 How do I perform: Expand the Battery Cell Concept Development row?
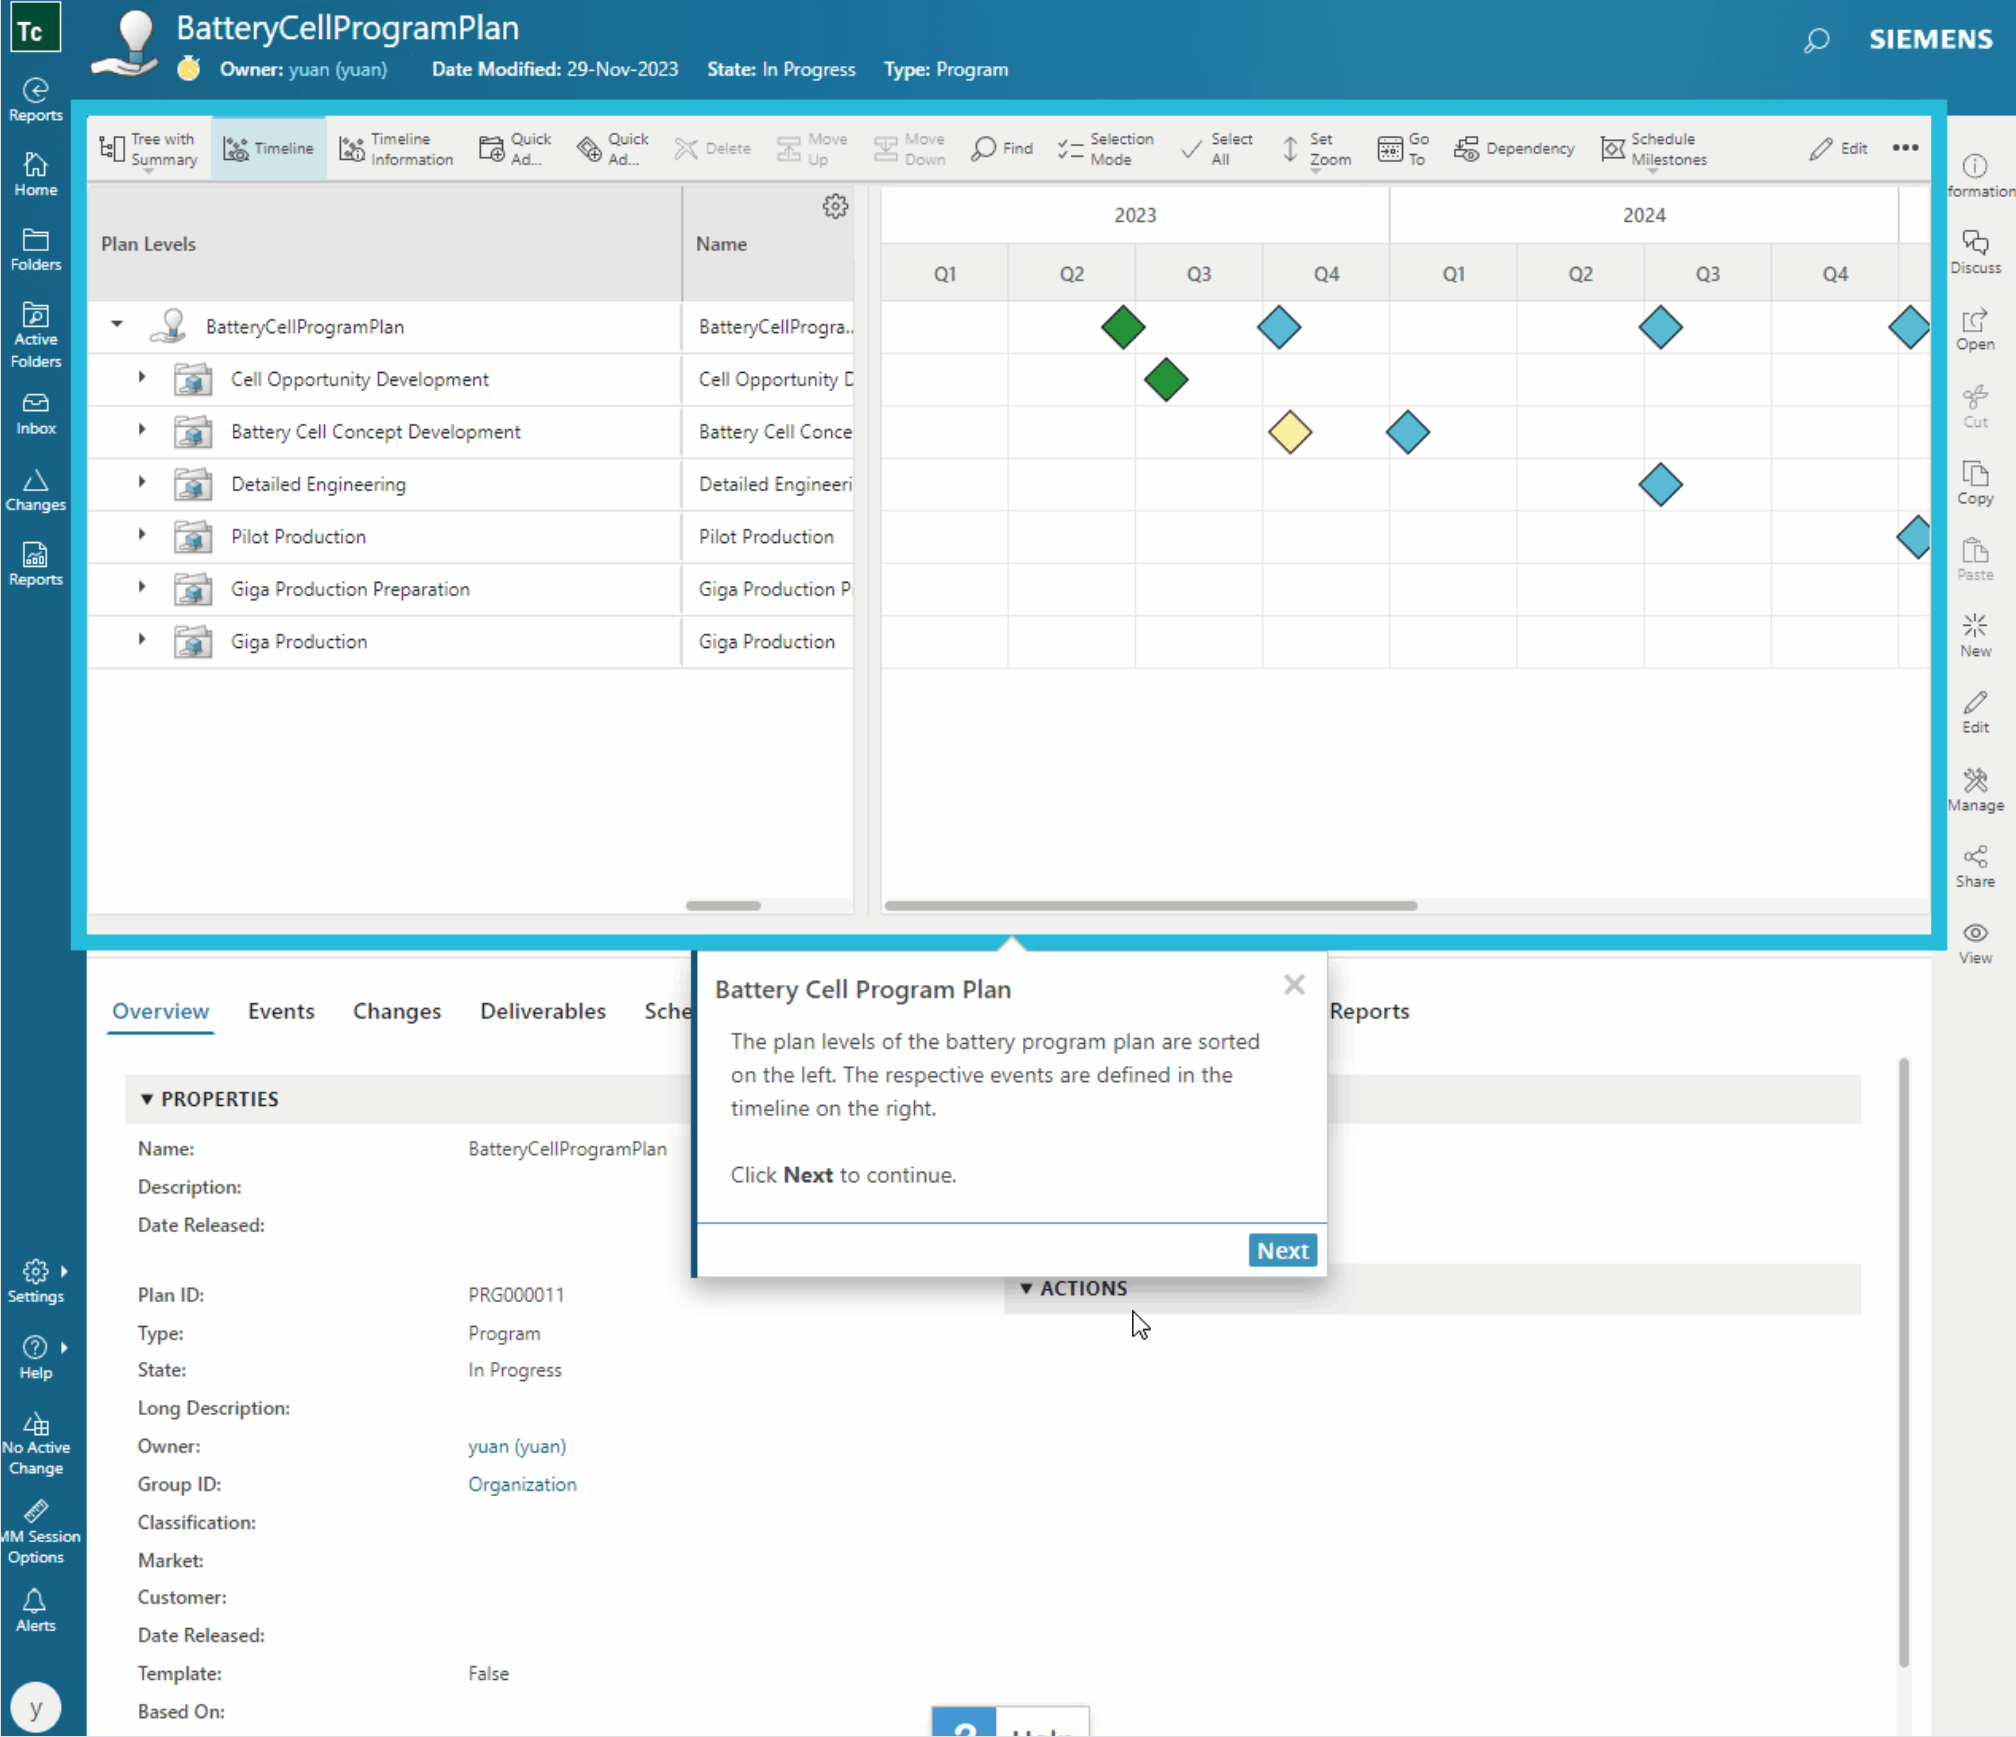pos(140,431)
